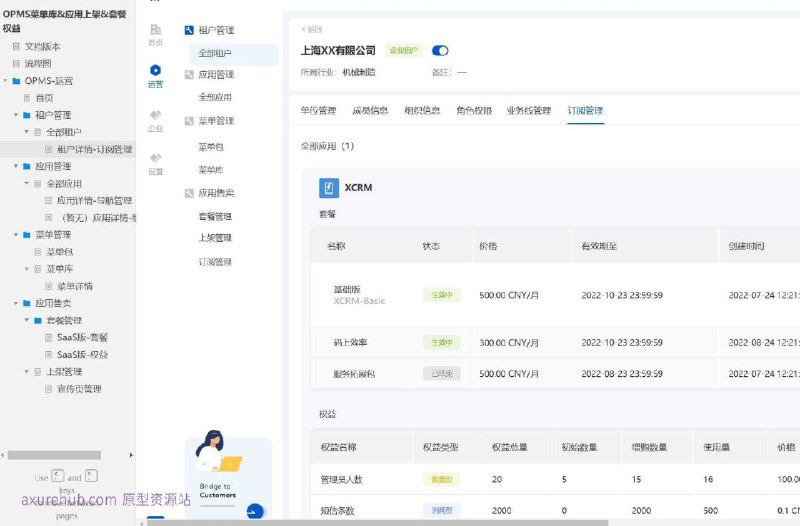Click the bottom horizontal page scrollbar
Image resolution: width=800 pixels, height=526 pixels.
(x=378, y=523)
